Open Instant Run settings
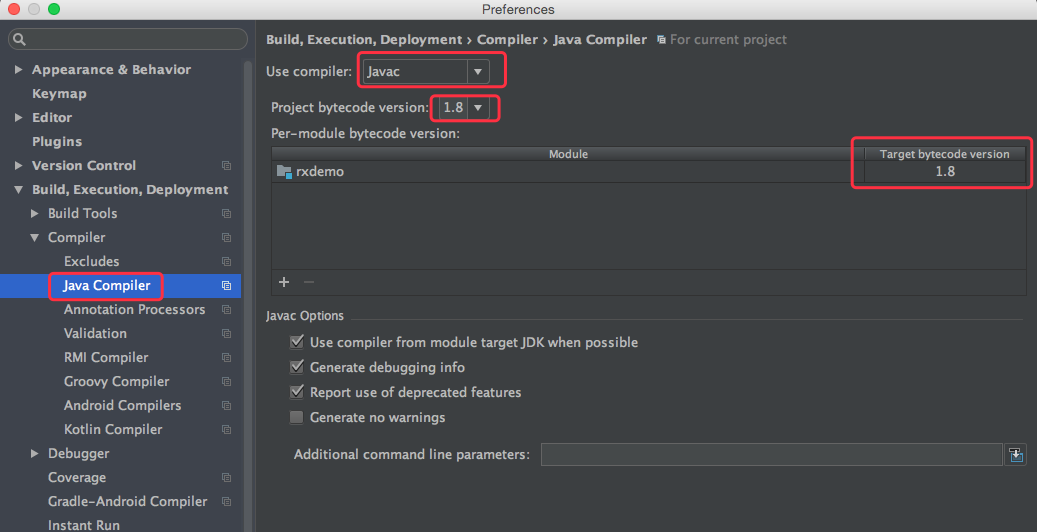 83,525
